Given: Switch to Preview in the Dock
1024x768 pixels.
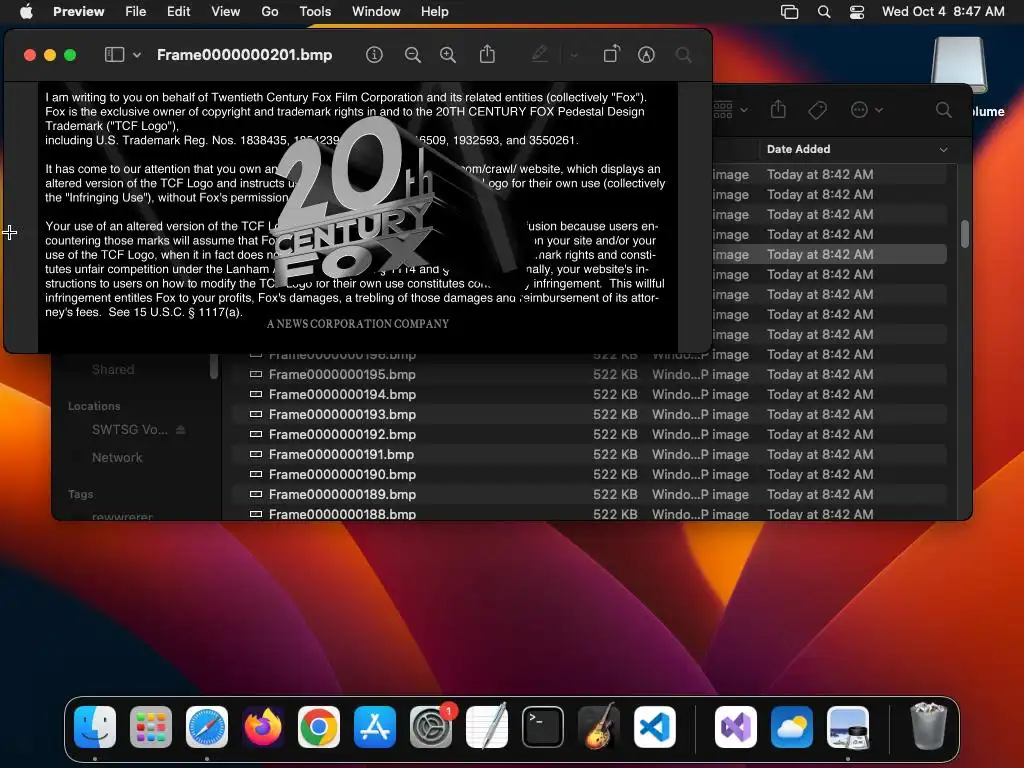Looking at the screenshot, I should click(848, 727).
